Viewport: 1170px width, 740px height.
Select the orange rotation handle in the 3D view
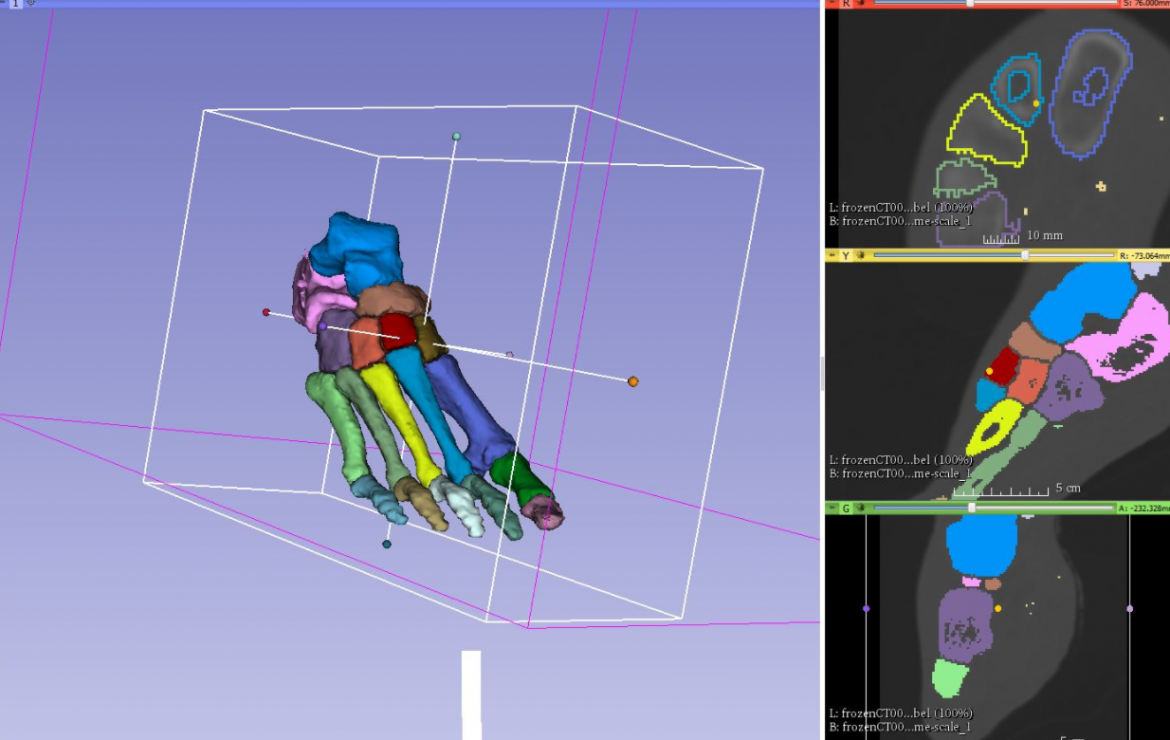pyautogui.click(x=631, y=380)
